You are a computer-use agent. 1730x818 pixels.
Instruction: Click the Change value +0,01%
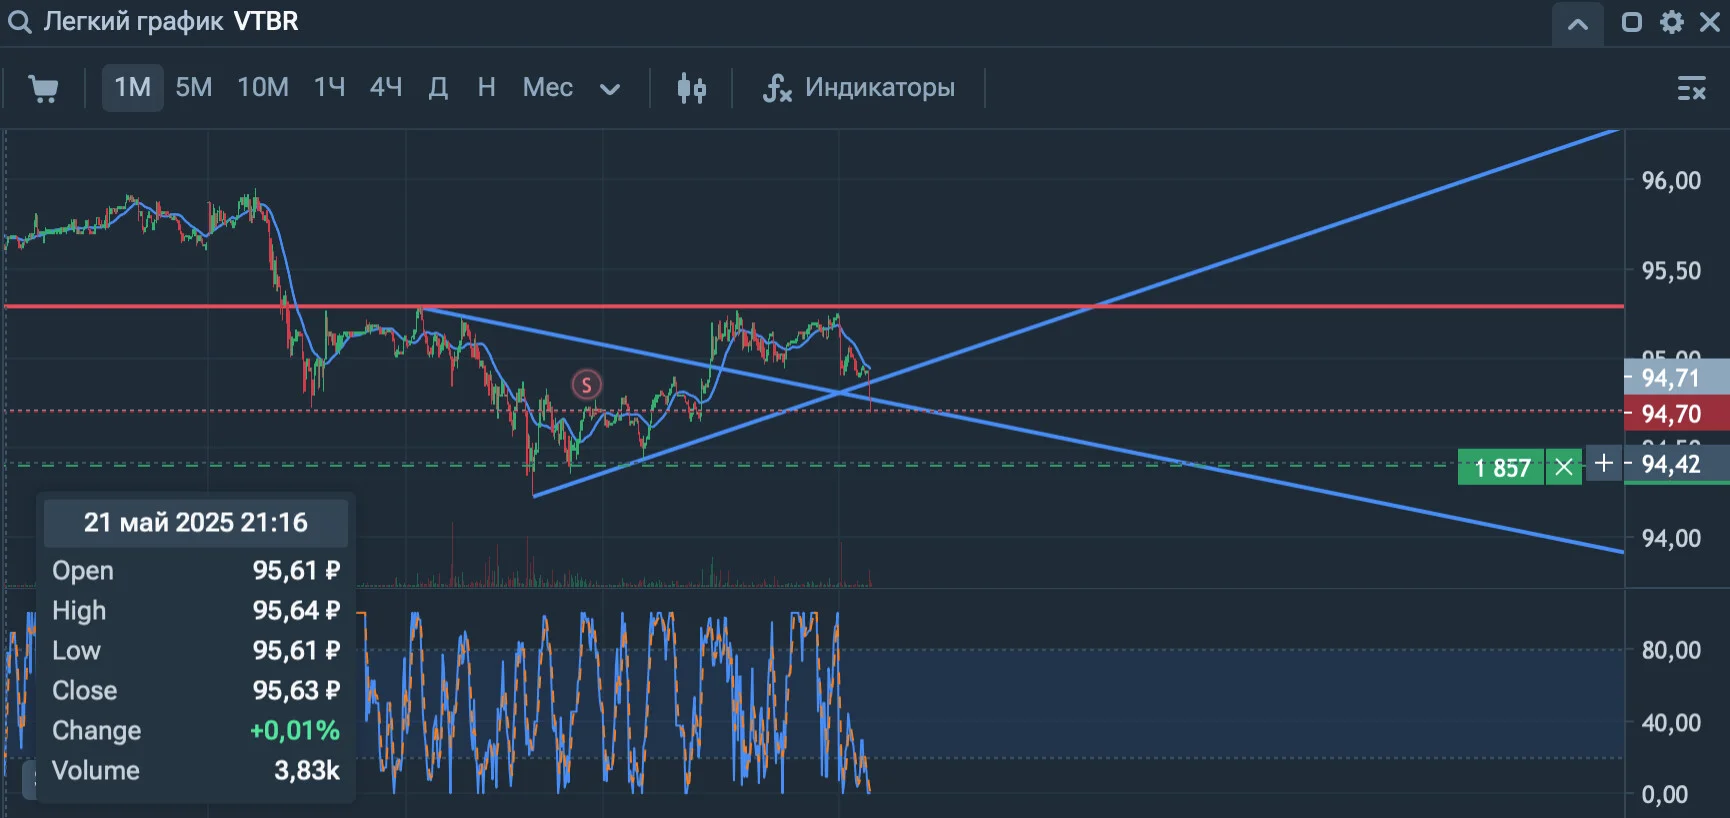[x=295, y=731]
